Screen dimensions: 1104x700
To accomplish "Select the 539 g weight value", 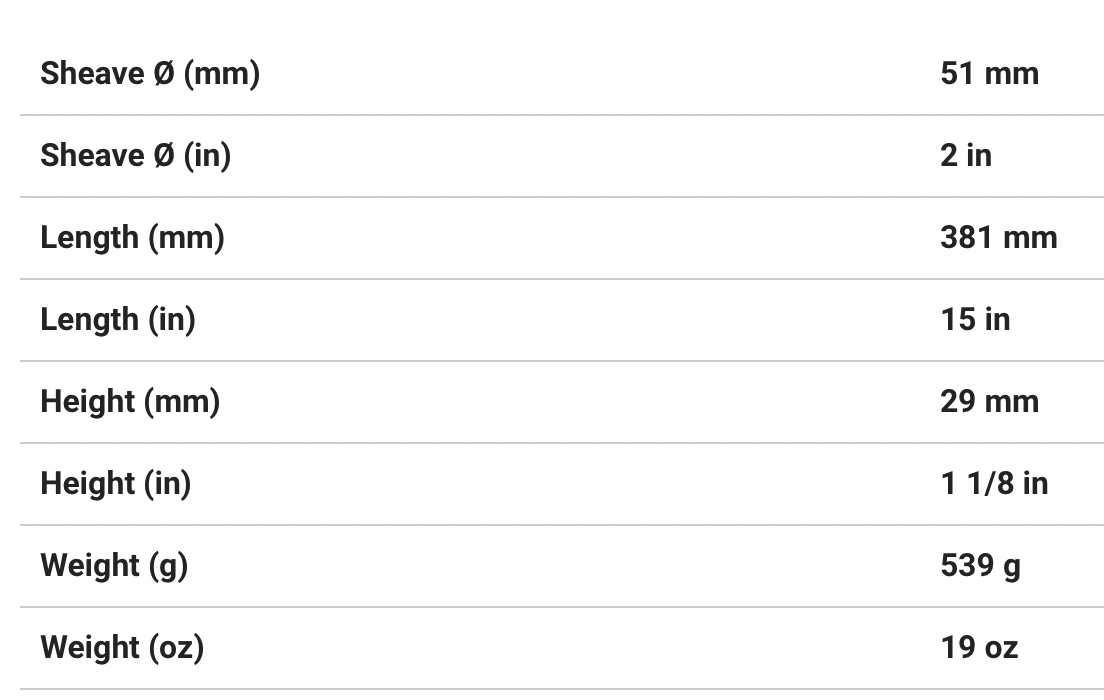I will (x=980, y=566).
